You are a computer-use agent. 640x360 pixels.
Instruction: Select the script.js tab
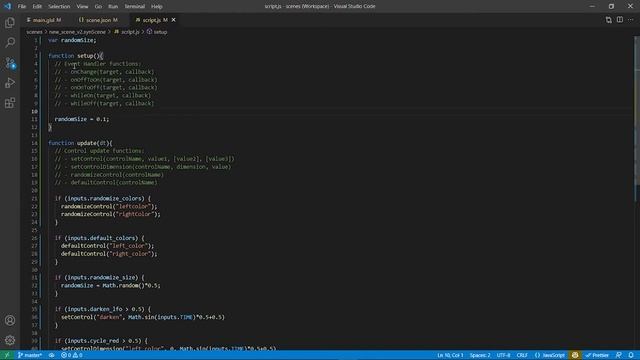[x=151, y=20]
